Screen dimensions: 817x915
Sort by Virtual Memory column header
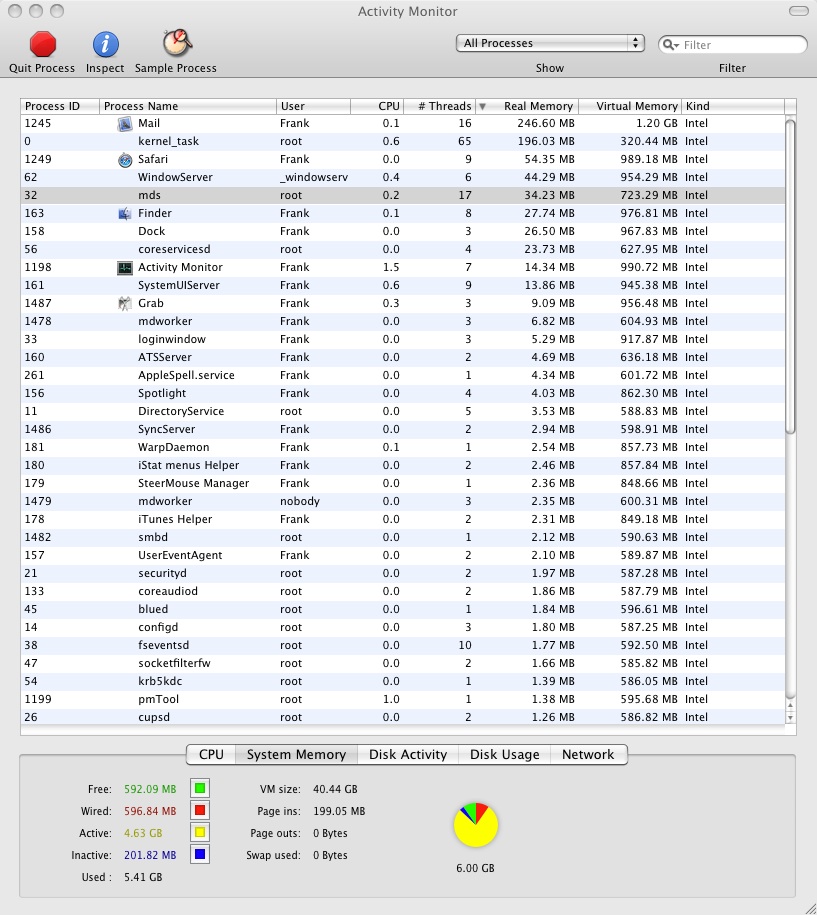[x=630, y=106]
